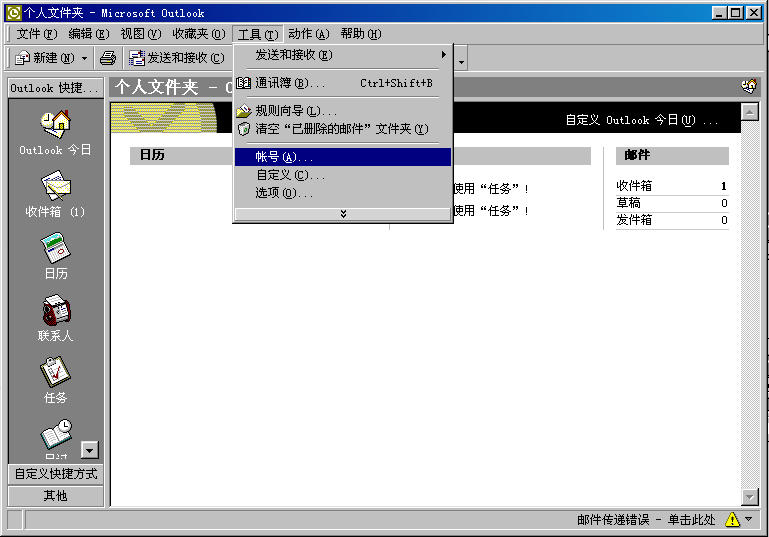Screen dimensions: 769x537
Task: Click the 个人文件夹 folder banner title
Action: 157,87
